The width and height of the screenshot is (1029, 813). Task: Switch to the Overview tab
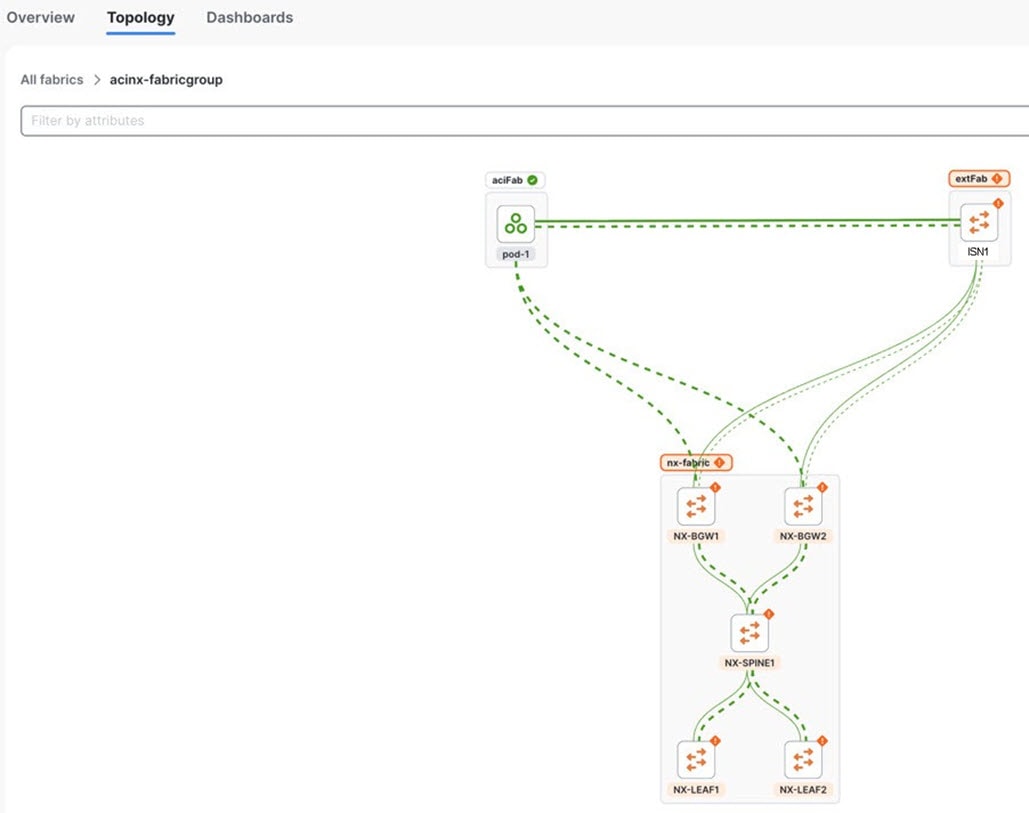pyautogui.click(x=40, y=17)
